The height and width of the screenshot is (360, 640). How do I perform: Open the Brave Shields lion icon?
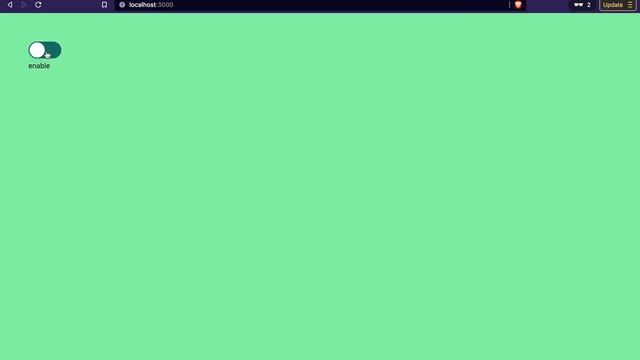[518, 5]
